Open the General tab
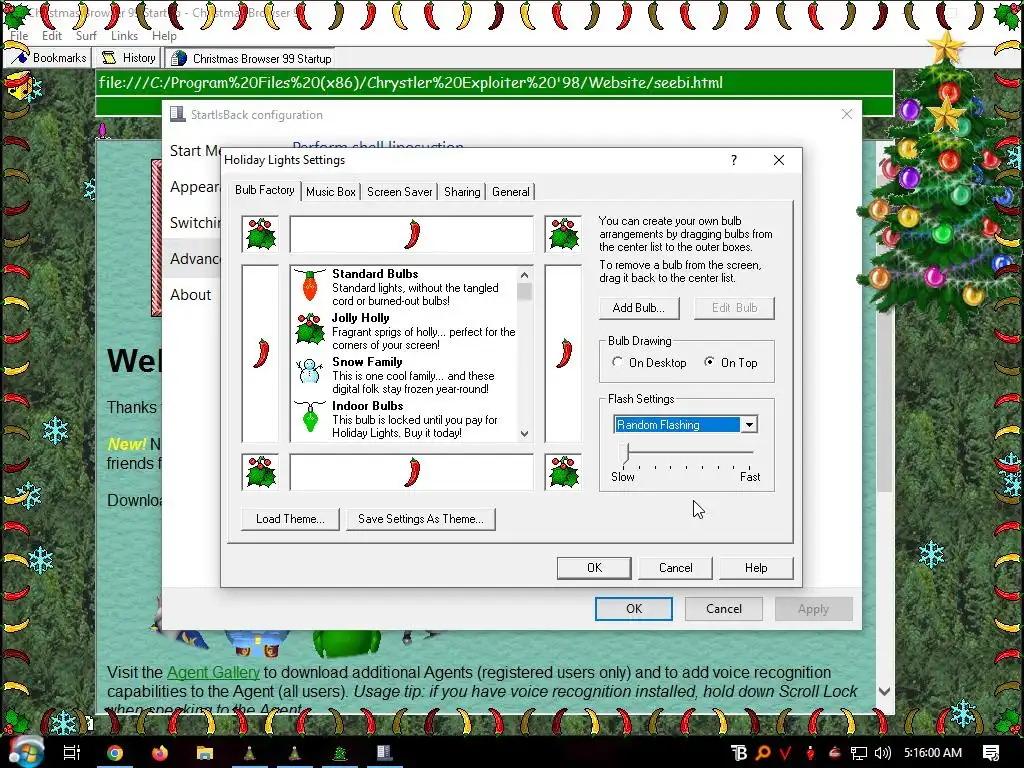 point(511,192)
